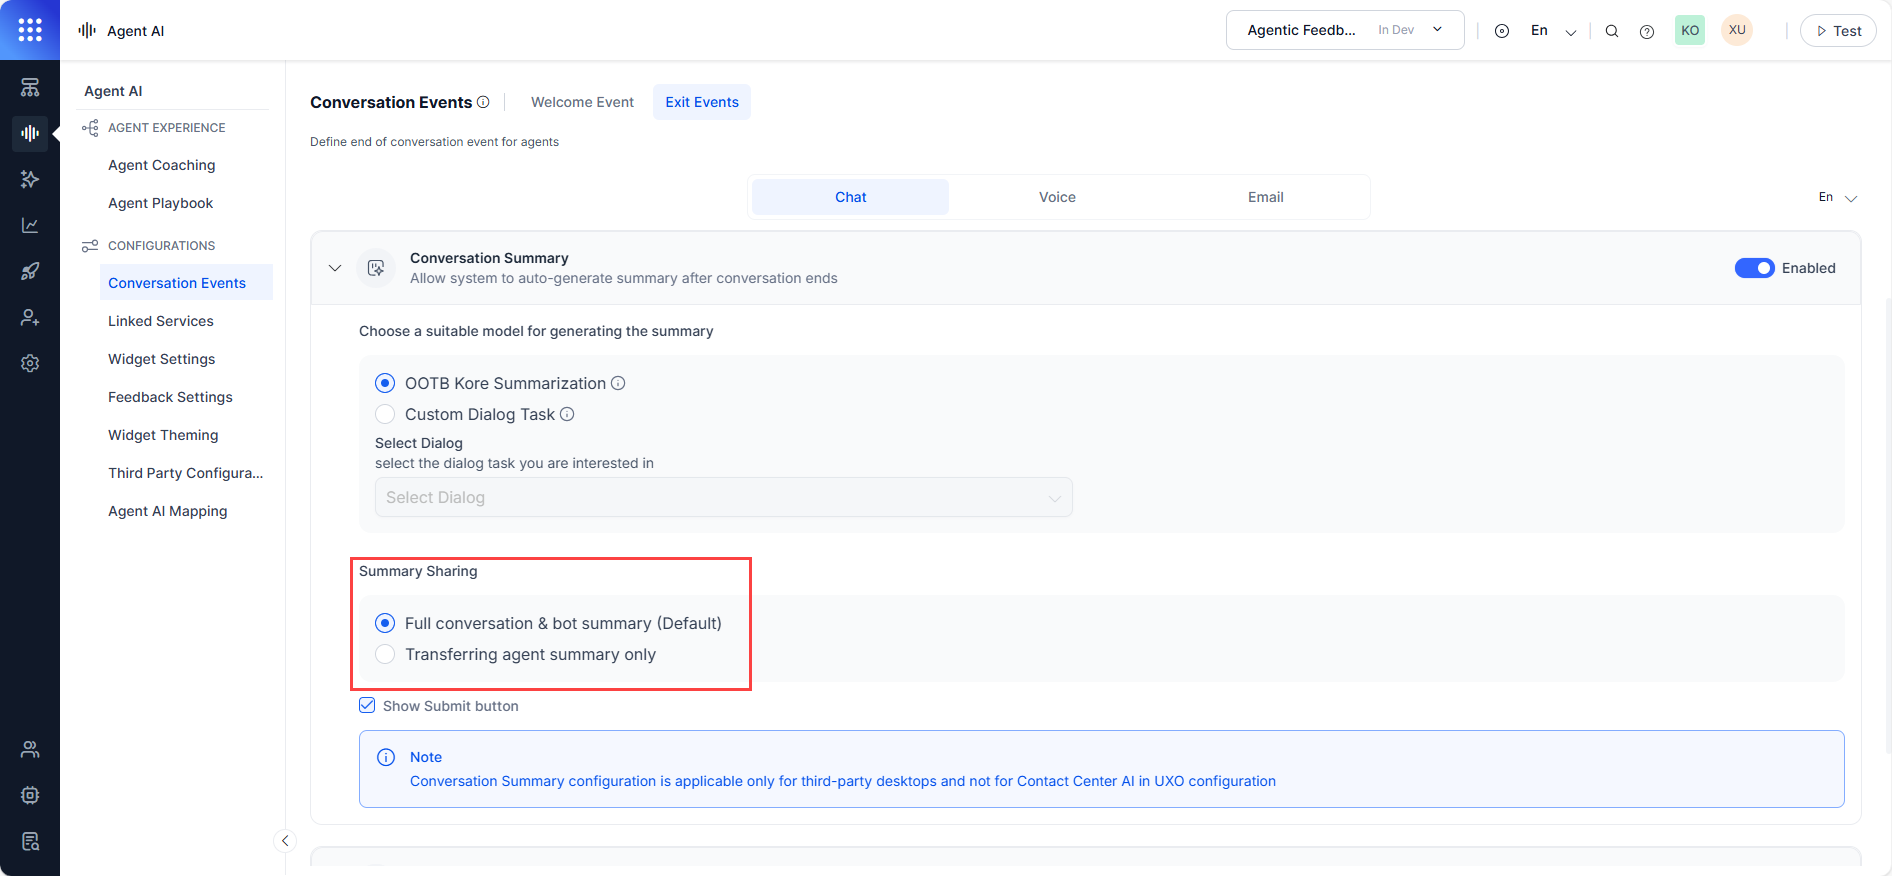
Task: Choose Transferring agent summary only option
Action: [x=385, y=654]
